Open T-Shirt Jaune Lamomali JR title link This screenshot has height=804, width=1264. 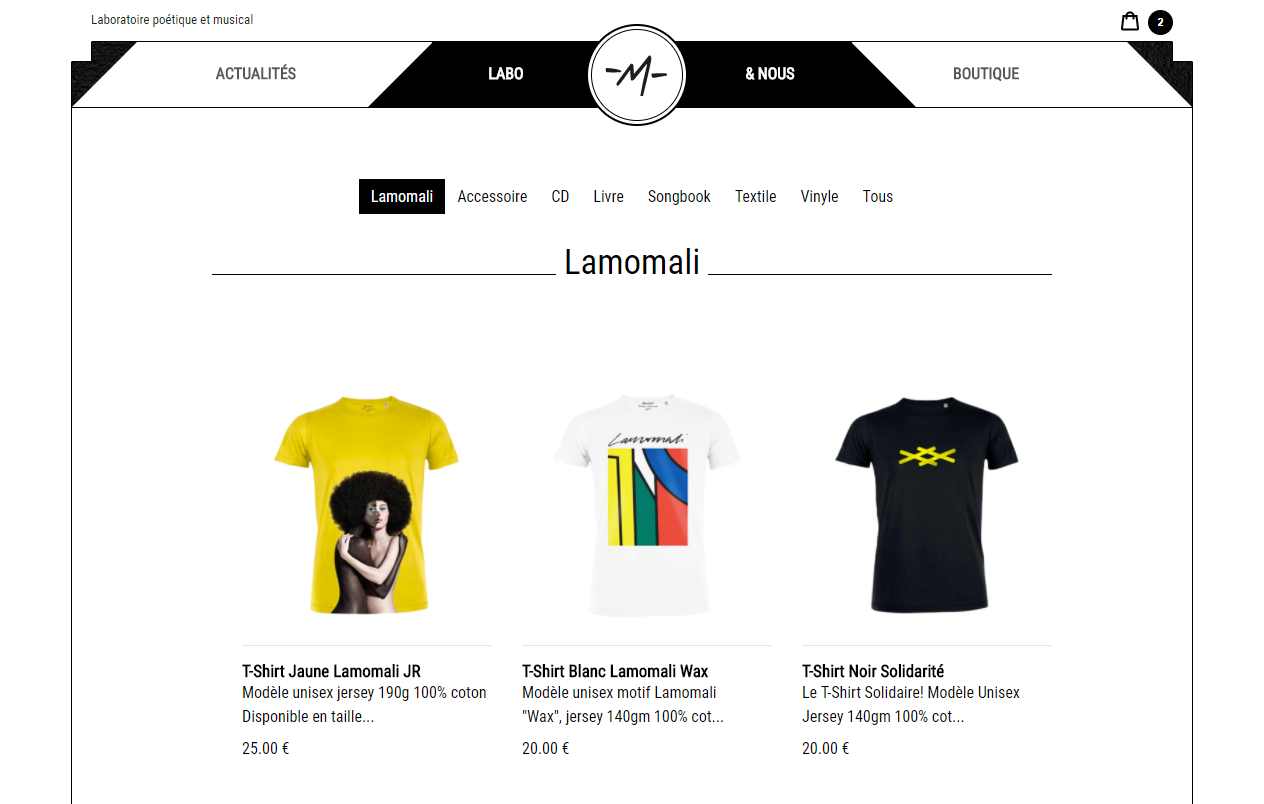(x=331, y=671)
